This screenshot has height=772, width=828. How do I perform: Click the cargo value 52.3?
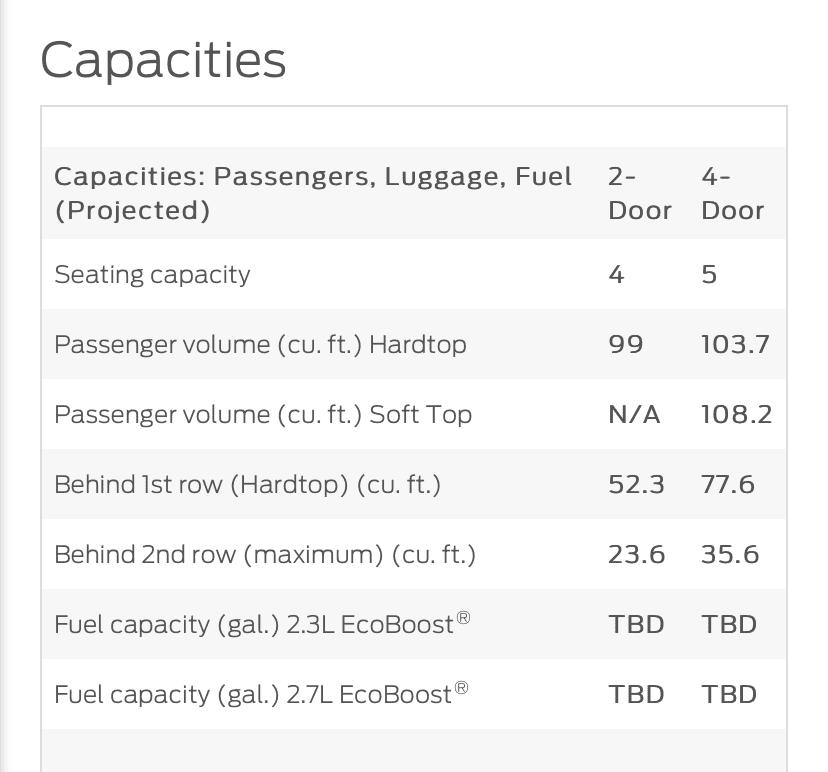(x=636, y=485)
